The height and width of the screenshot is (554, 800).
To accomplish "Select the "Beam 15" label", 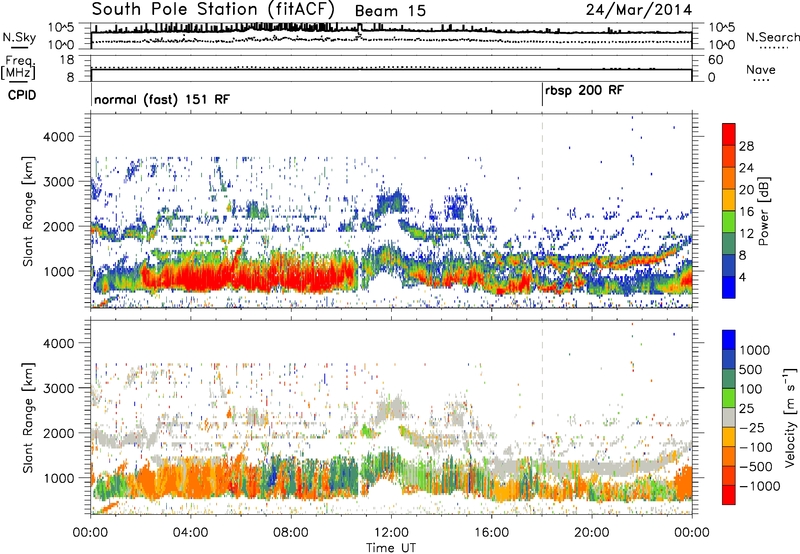I will [x=390, y=11].
